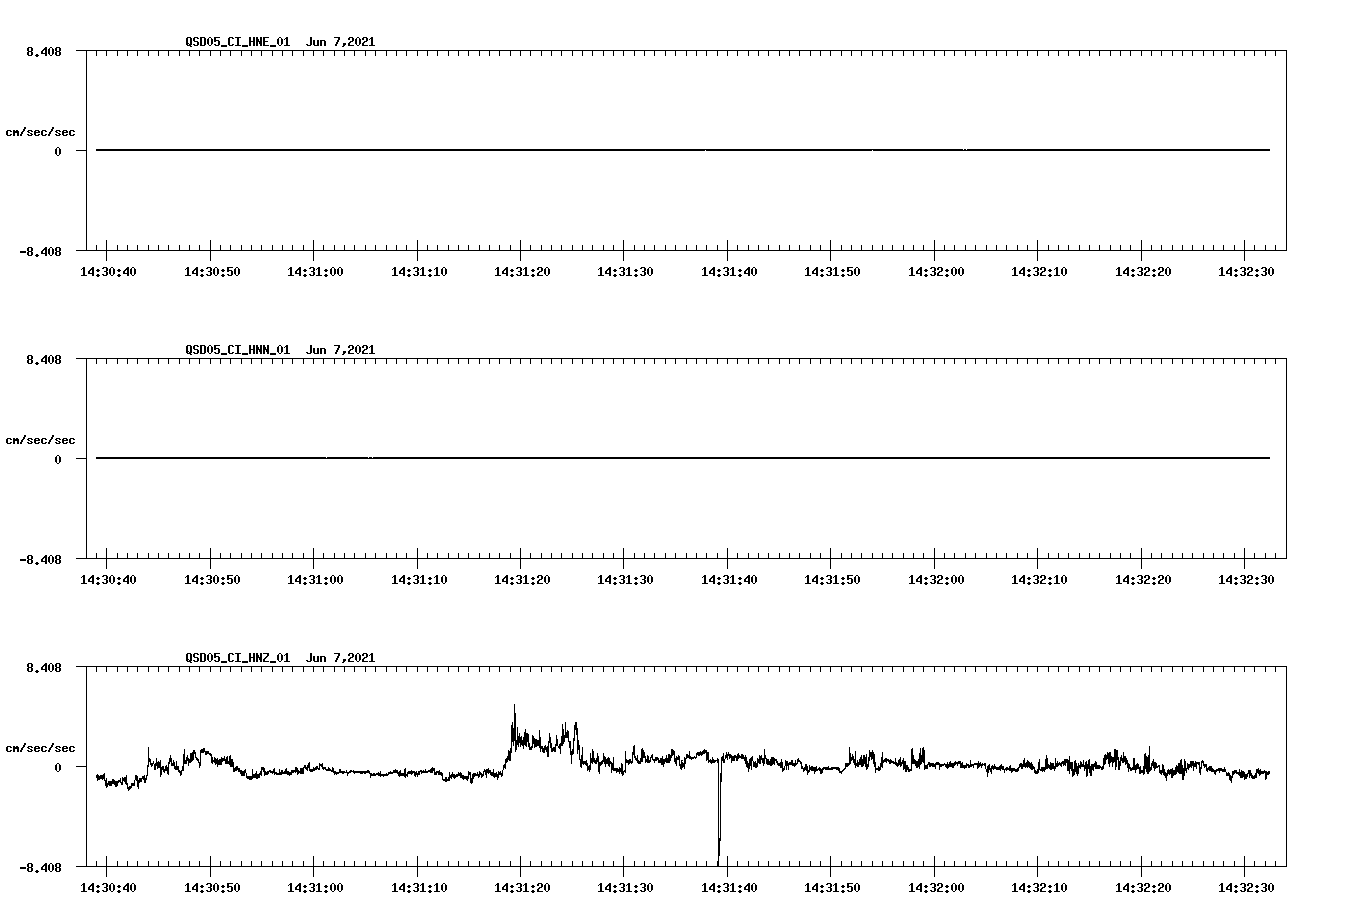Click the 8.408 upper limit of HNN plot
The image size is (1358, 924).
(x=44, y=359)
